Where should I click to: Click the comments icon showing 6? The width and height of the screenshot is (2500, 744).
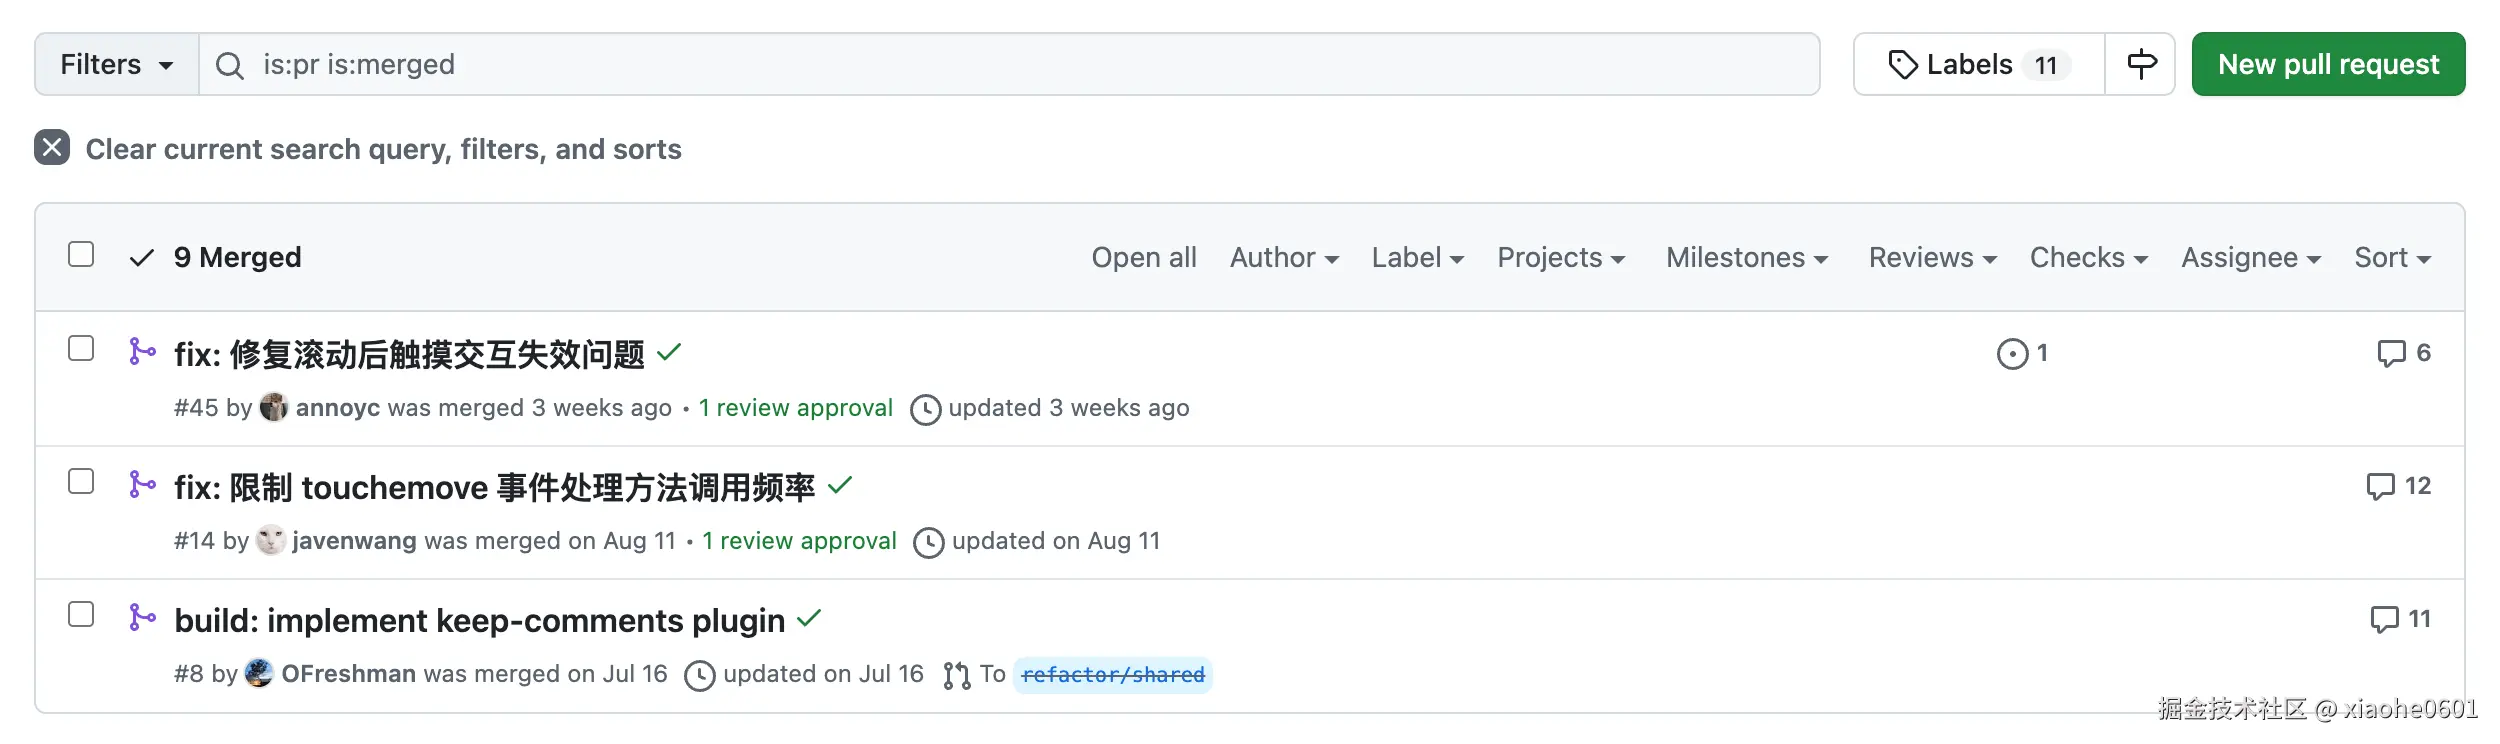[2391, 353]
